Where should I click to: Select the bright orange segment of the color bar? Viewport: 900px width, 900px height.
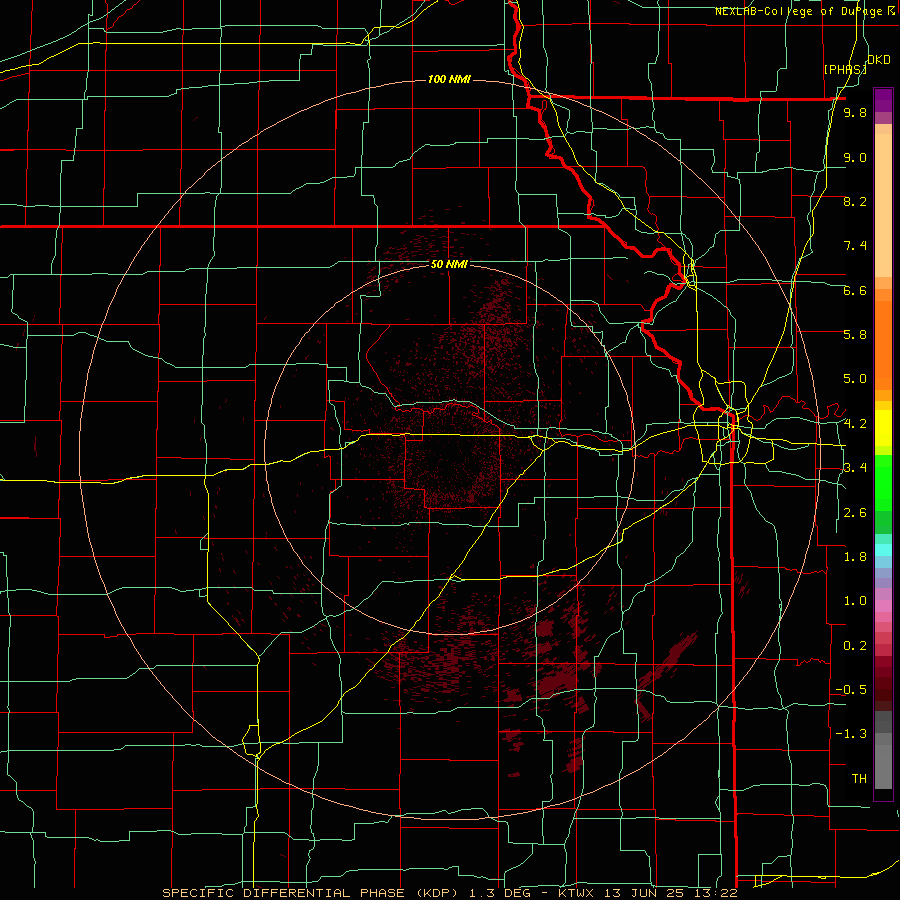(x=883, y=345)
